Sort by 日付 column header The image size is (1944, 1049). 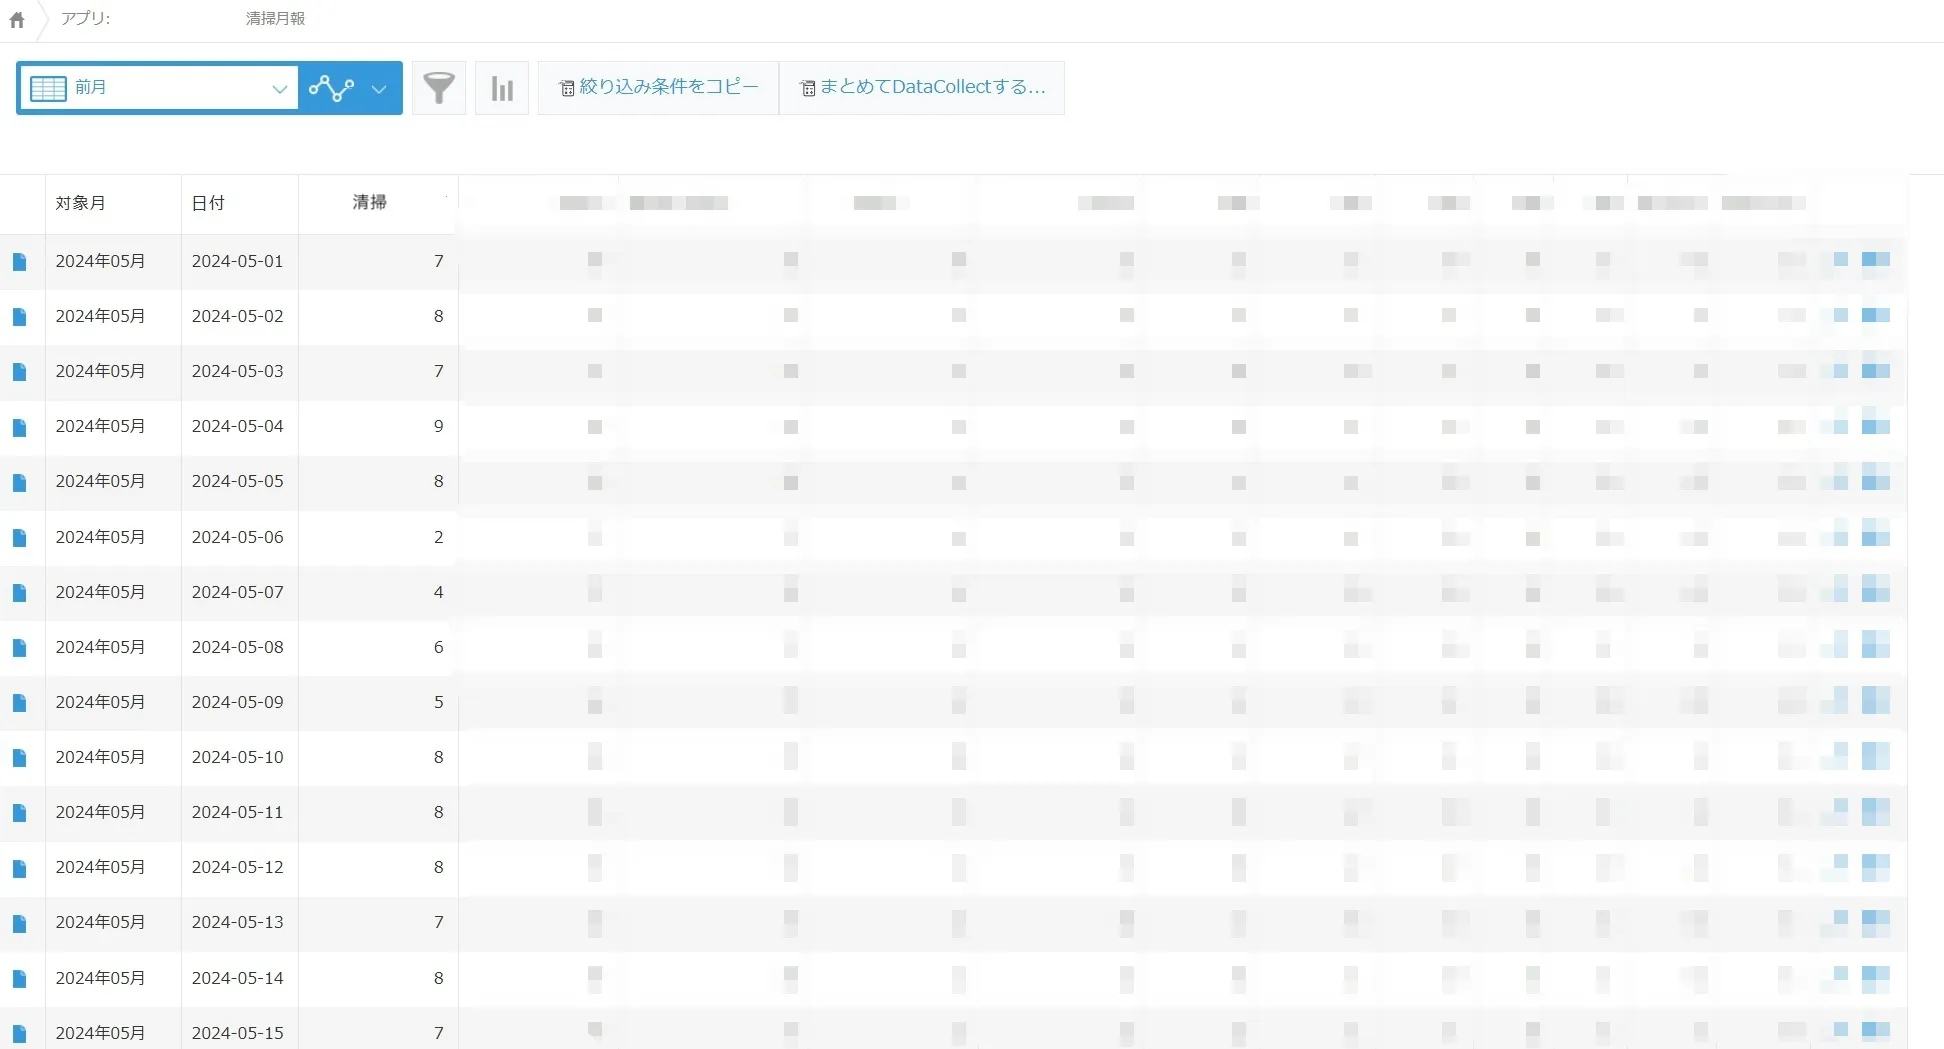(x=208, y=203)
